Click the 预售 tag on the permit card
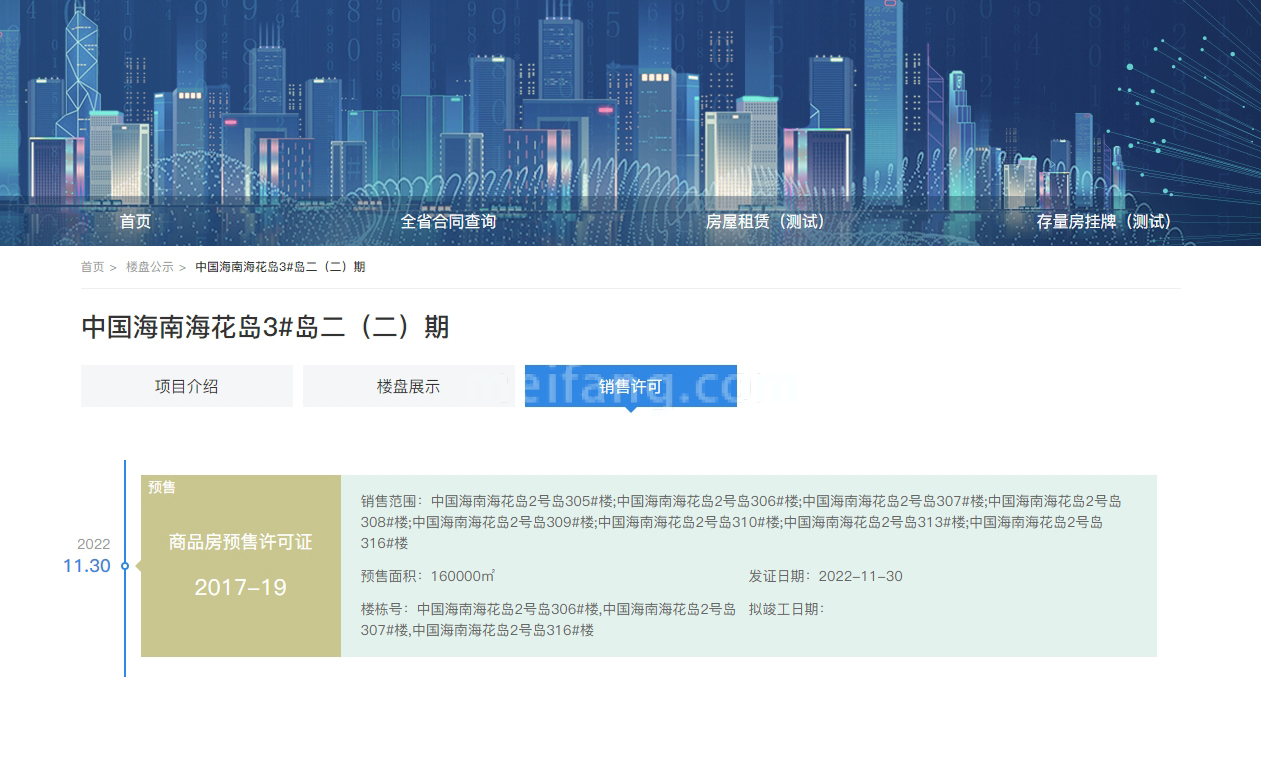This screenshot has height=770, width=1261. coord(162,487)
